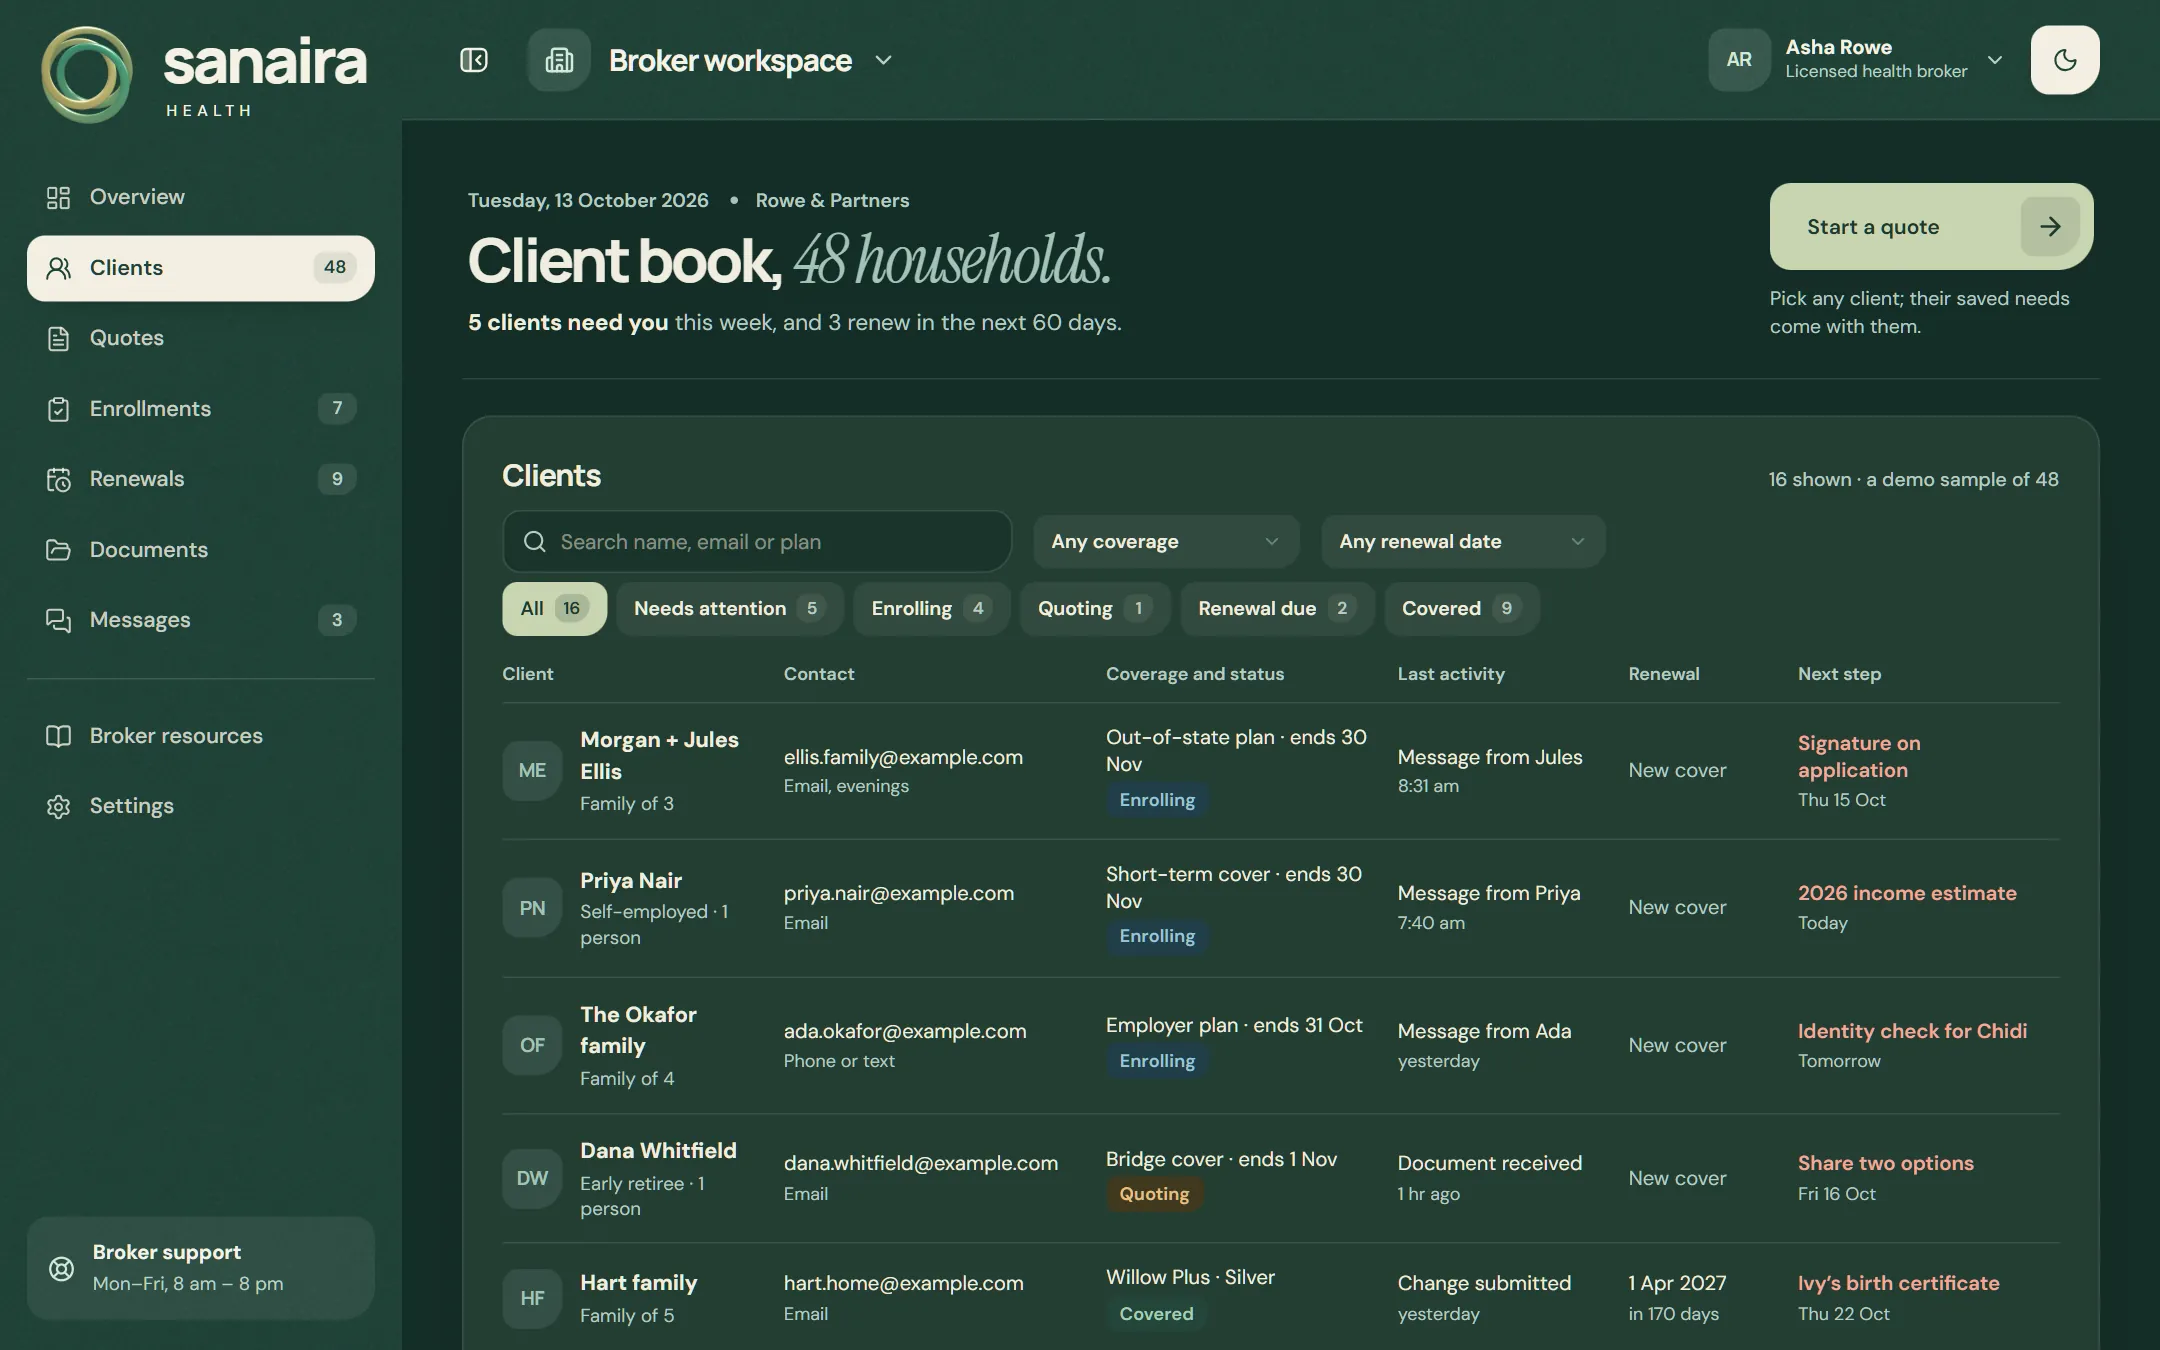
Task: Click ada.okafor@example.com email
Action: click(x=904, y=1031)
